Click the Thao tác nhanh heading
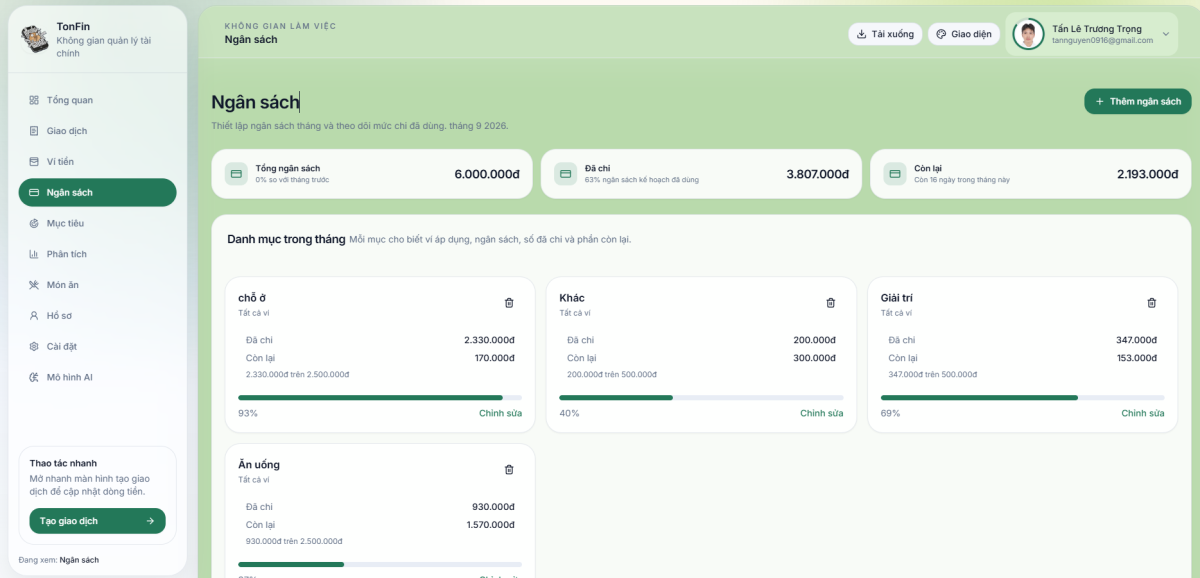Image resolution: width=1200 pixels, height=578 pixels. (63, 463)
